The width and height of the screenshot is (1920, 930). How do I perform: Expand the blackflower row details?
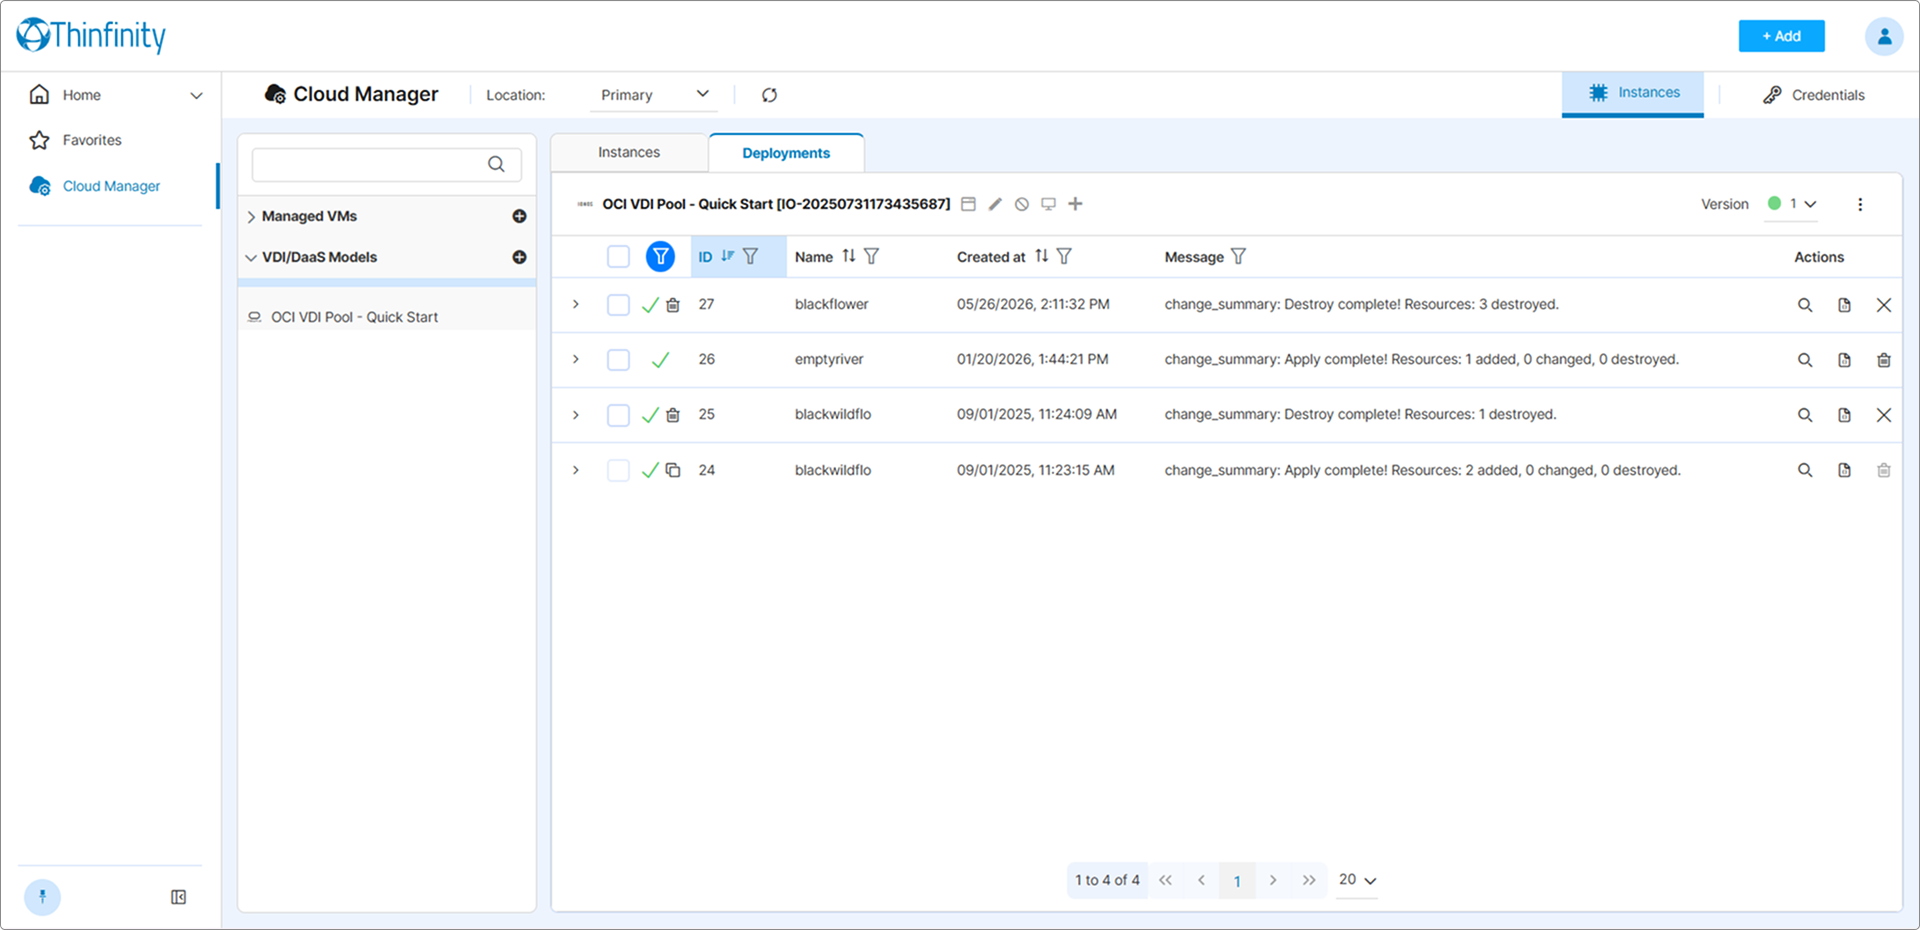(576, 304)
